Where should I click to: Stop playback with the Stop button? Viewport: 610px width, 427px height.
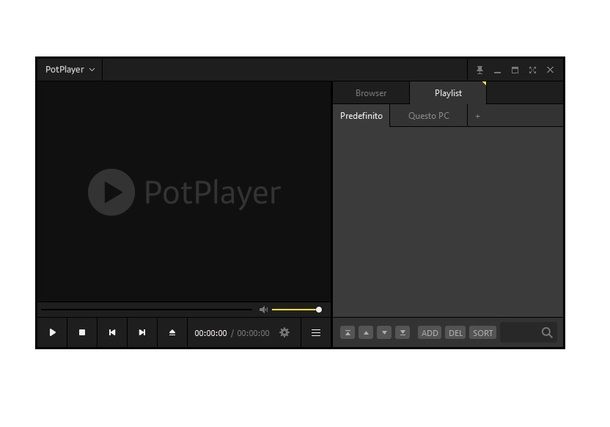(82, 333)
